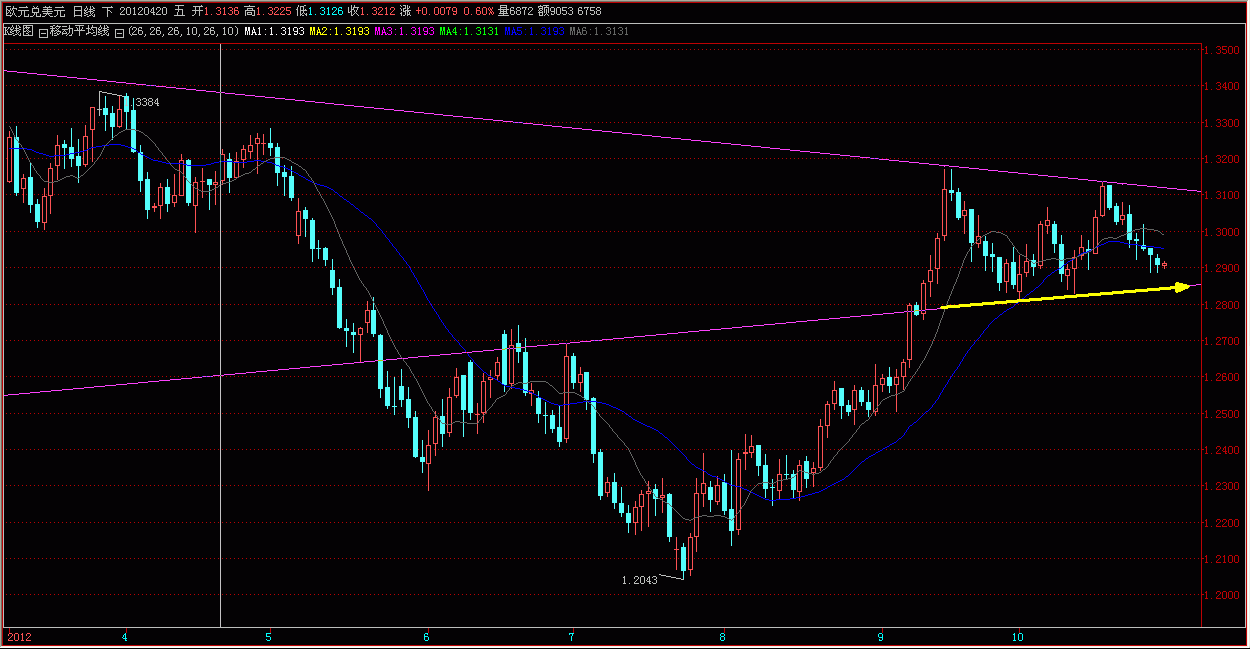Click month 4 on the time axis

point(125,636)
